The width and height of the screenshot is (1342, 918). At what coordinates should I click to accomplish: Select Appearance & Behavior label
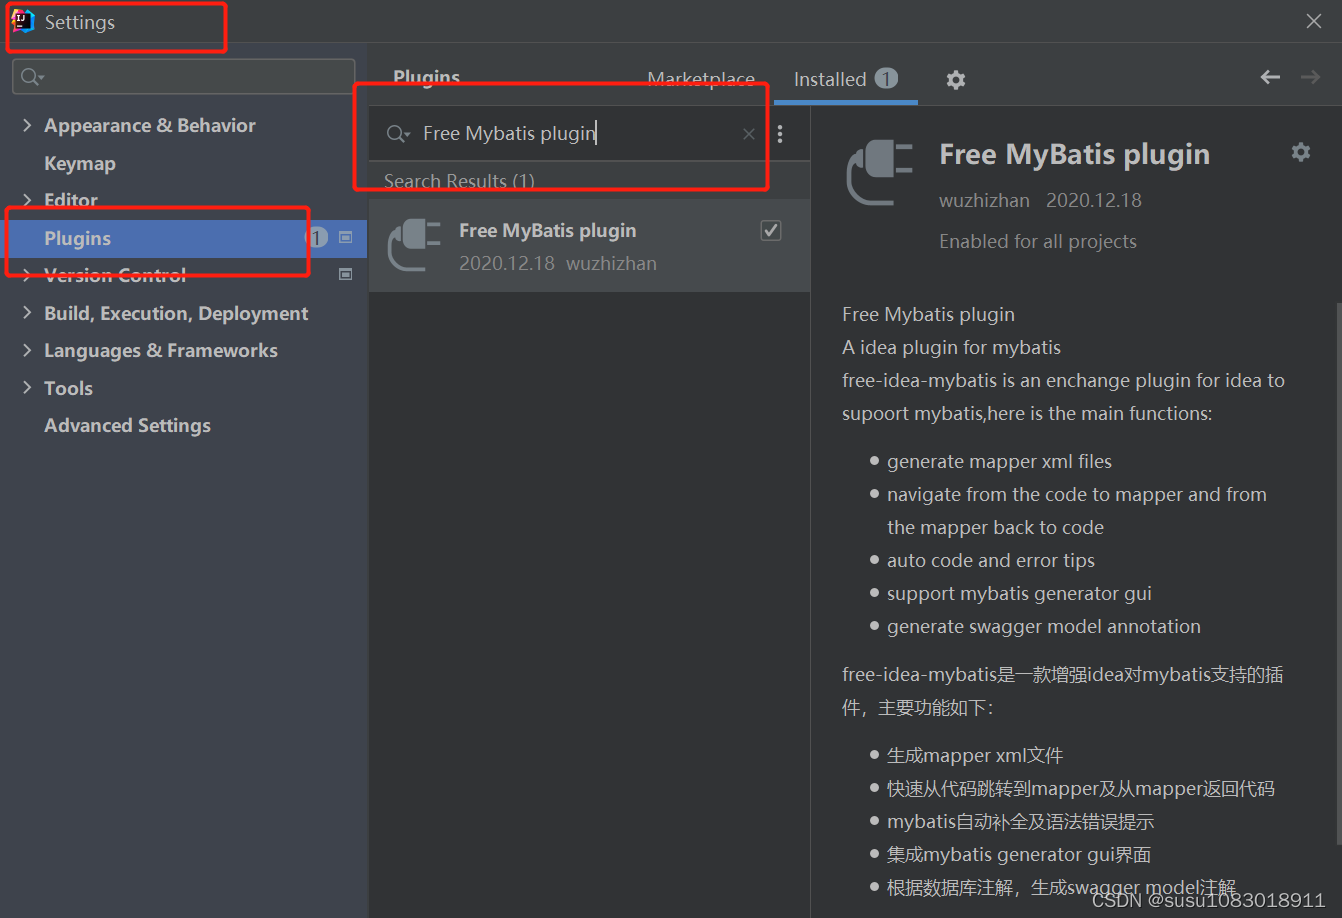click(150, 125)
